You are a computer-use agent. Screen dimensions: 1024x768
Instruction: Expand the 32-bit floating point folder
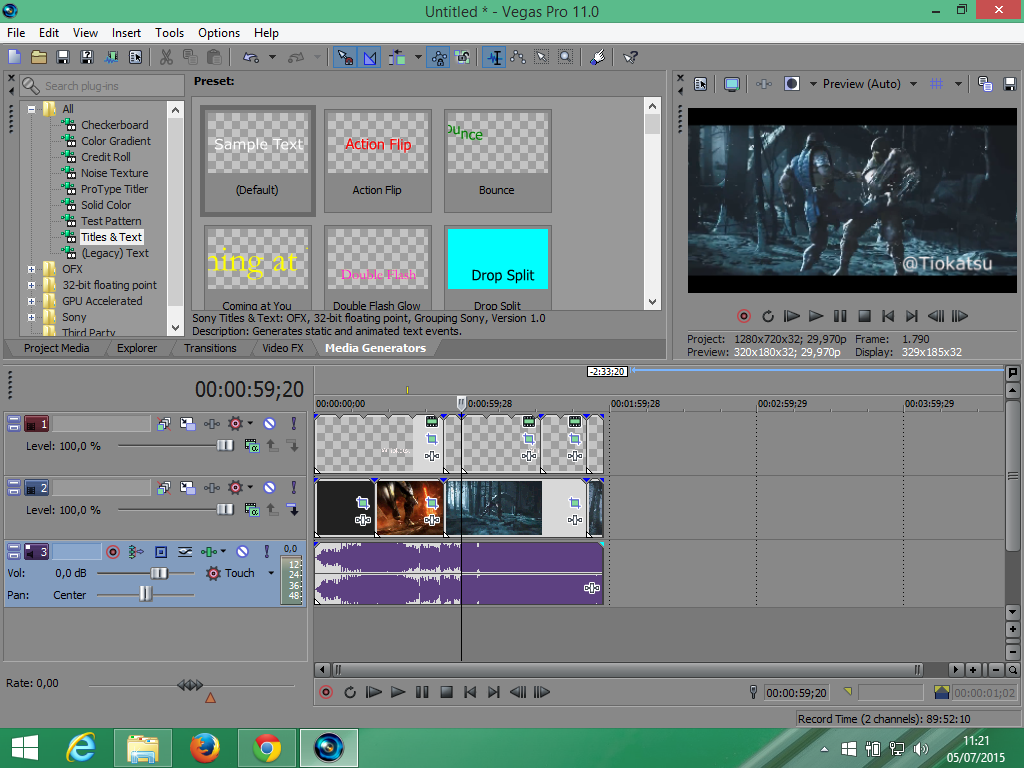(31, 285)
